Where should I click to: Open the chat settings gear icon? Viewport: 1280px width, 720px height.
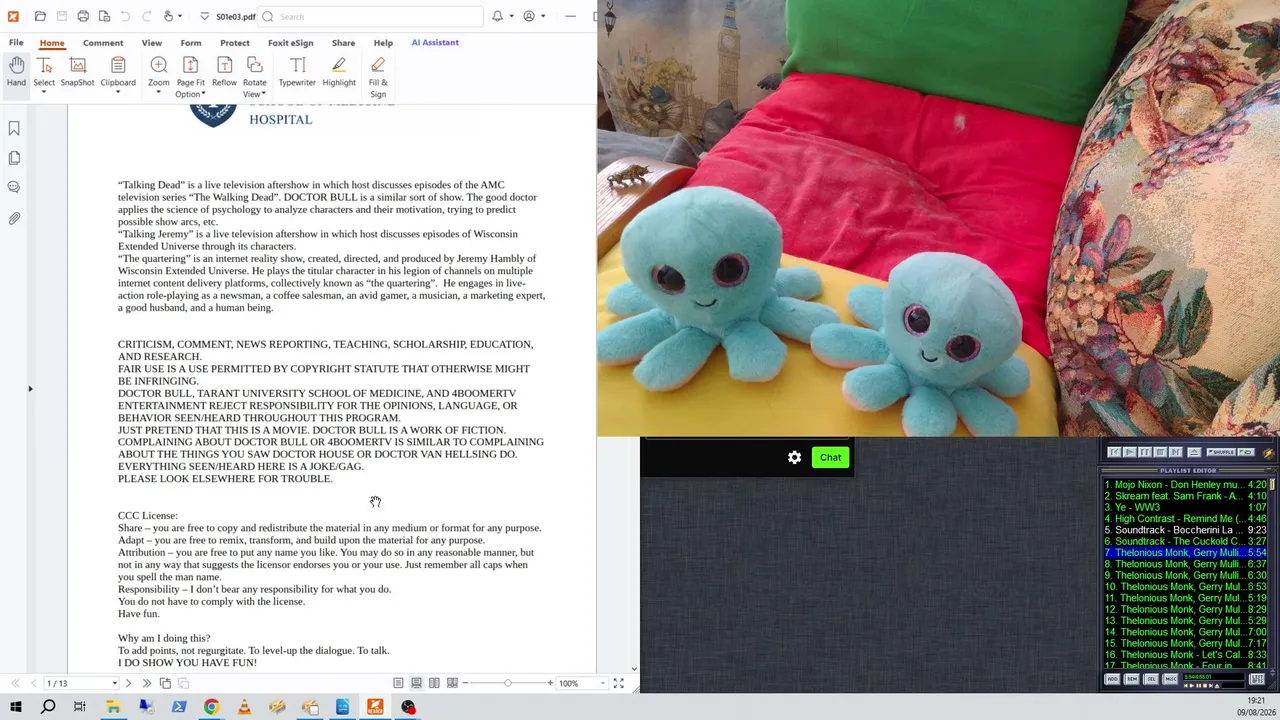point(794,457)
